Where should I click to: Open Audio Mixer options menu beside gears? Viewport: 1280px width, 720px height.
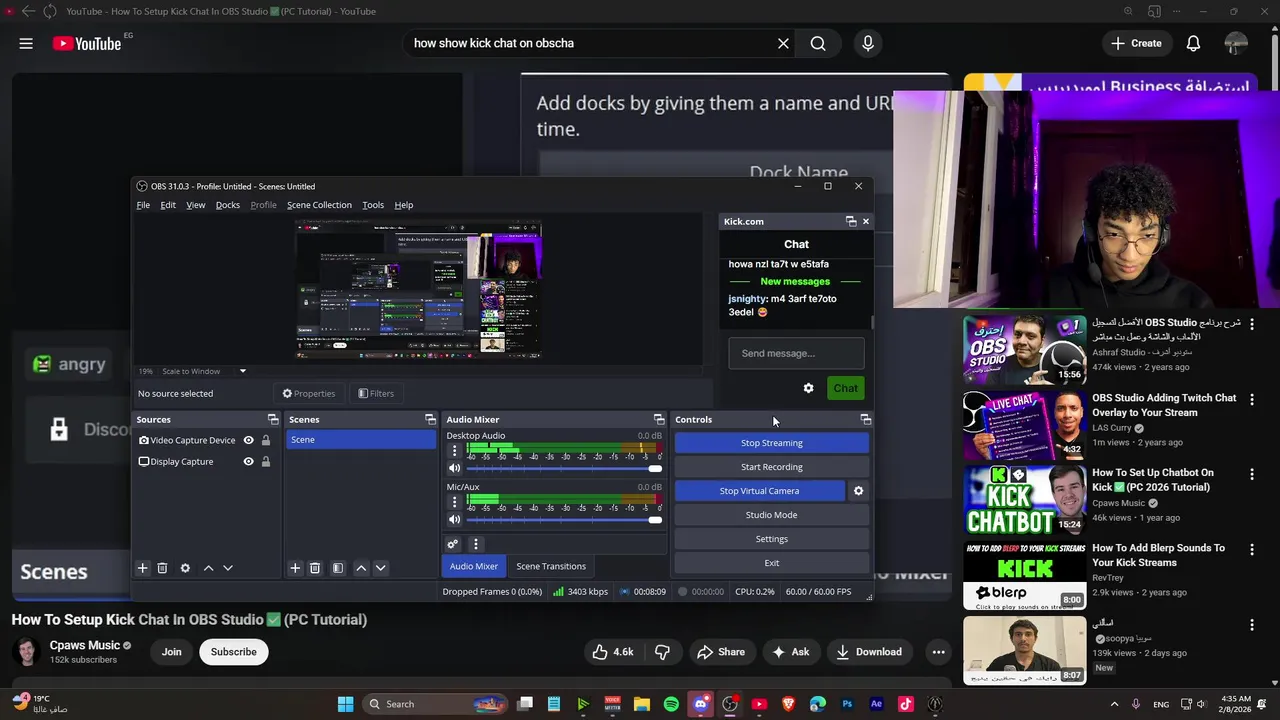click(476, 544)
